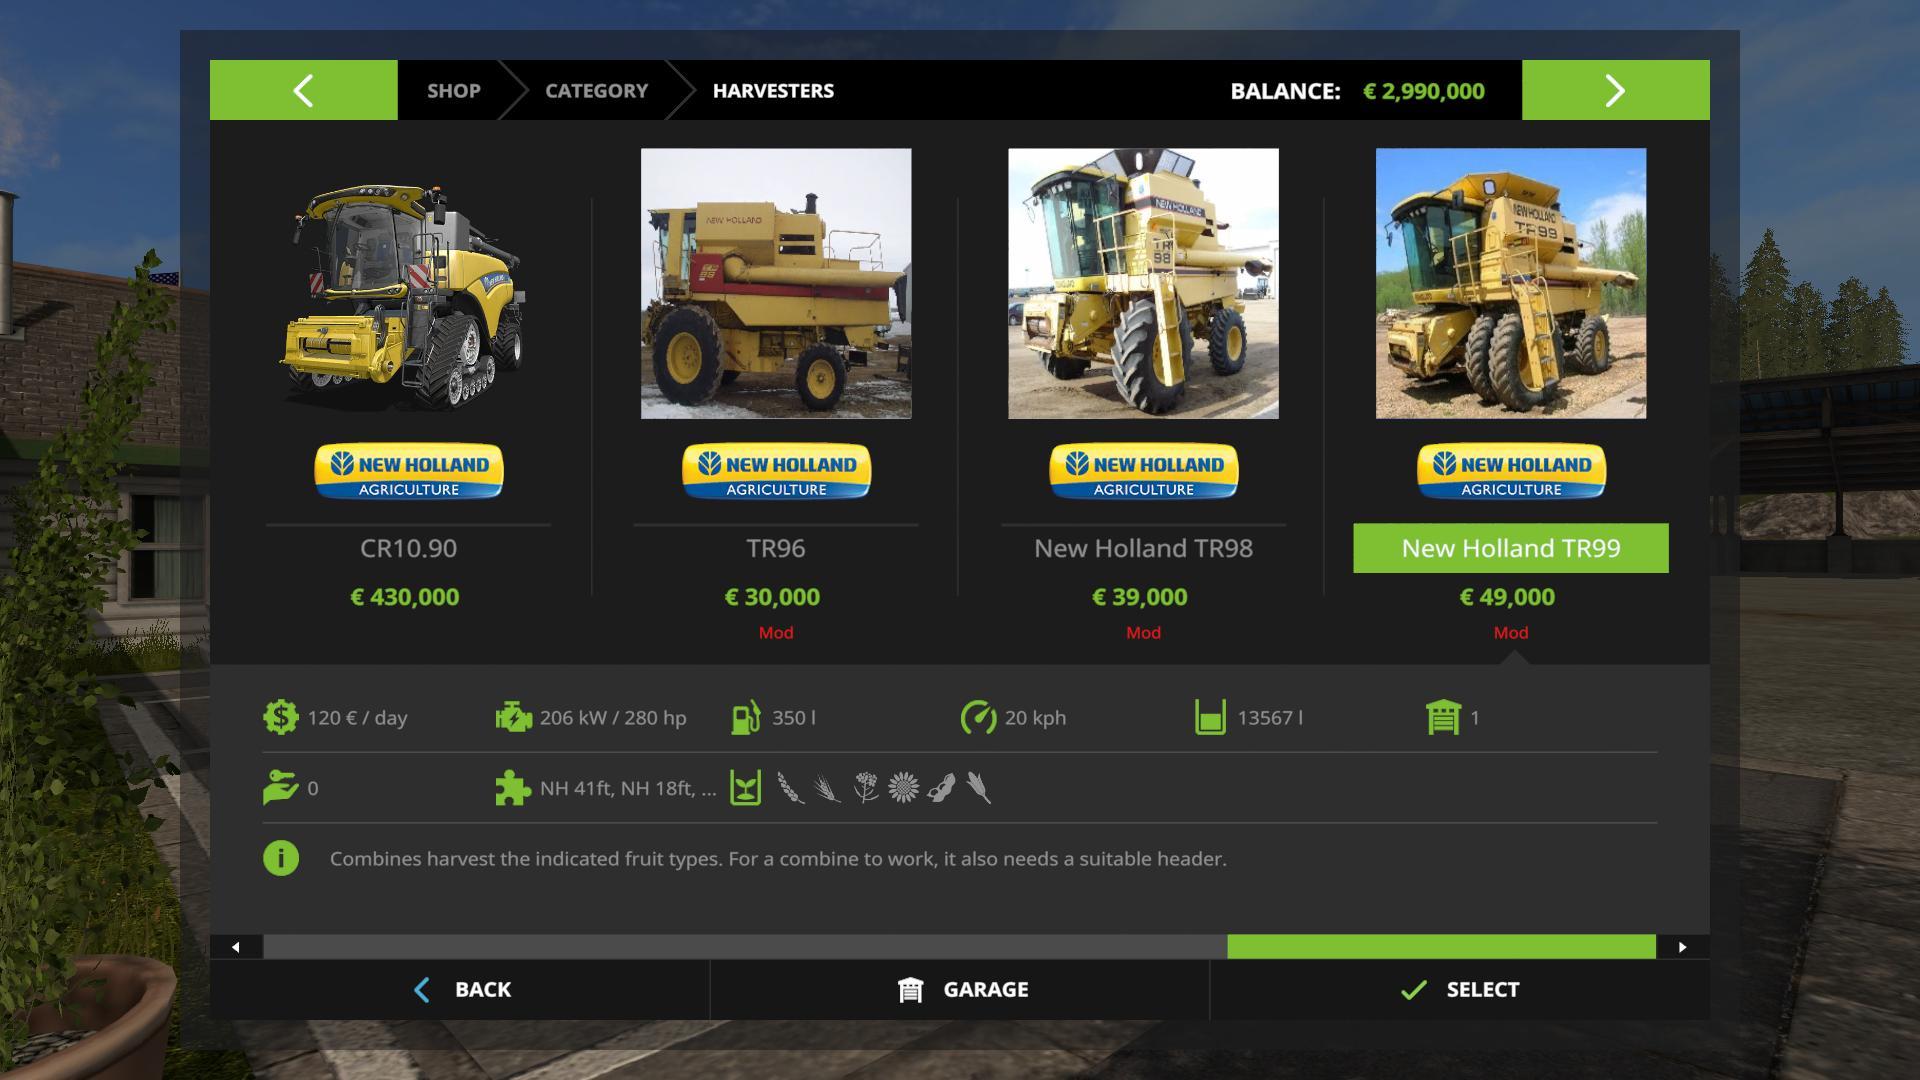Click the green info circle icon
The width and height of the screenshot is (1920, 1080).
(x=281, y=858)
